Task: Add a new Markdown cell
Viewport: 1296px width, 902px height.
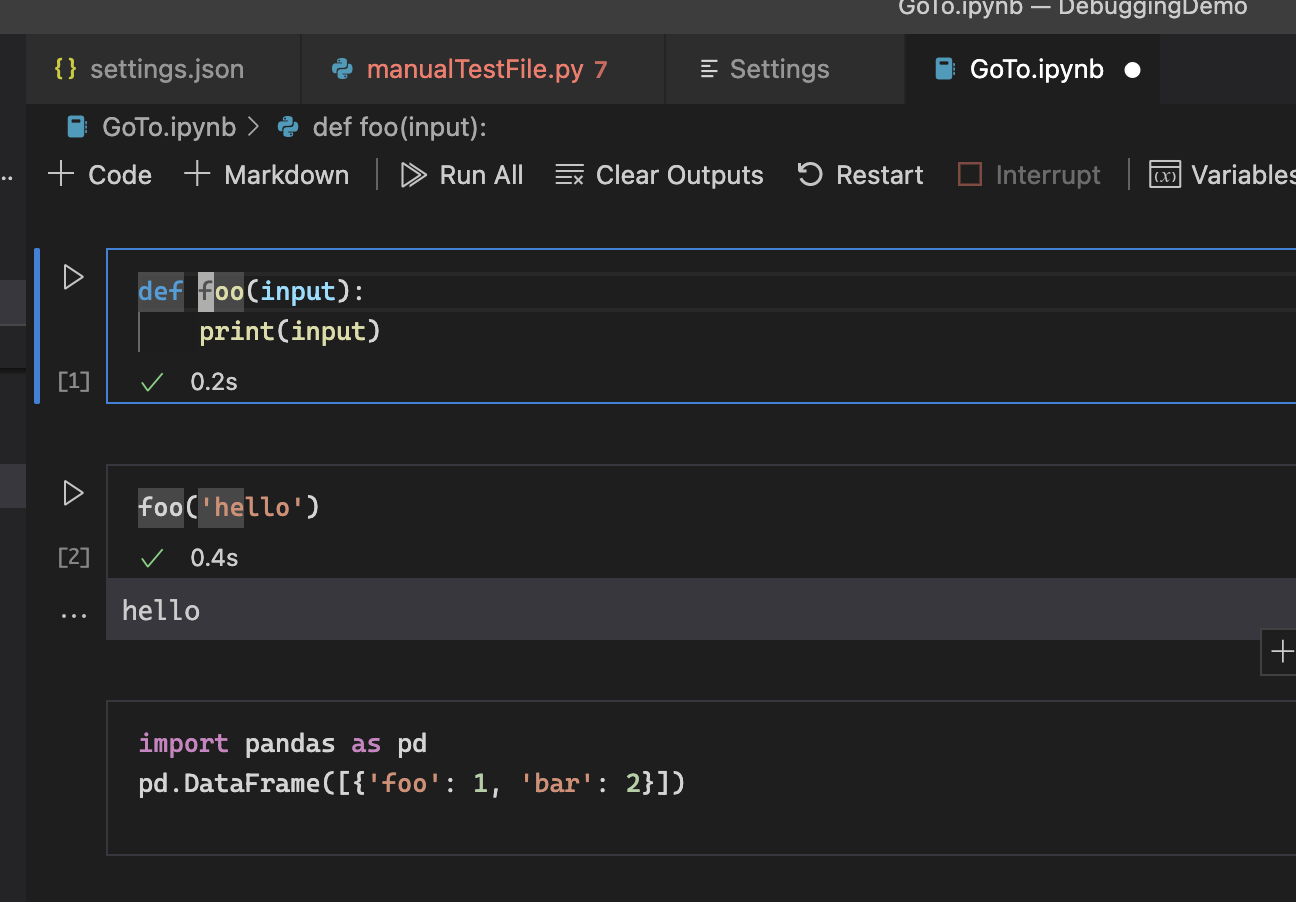Action: point(267,175)
